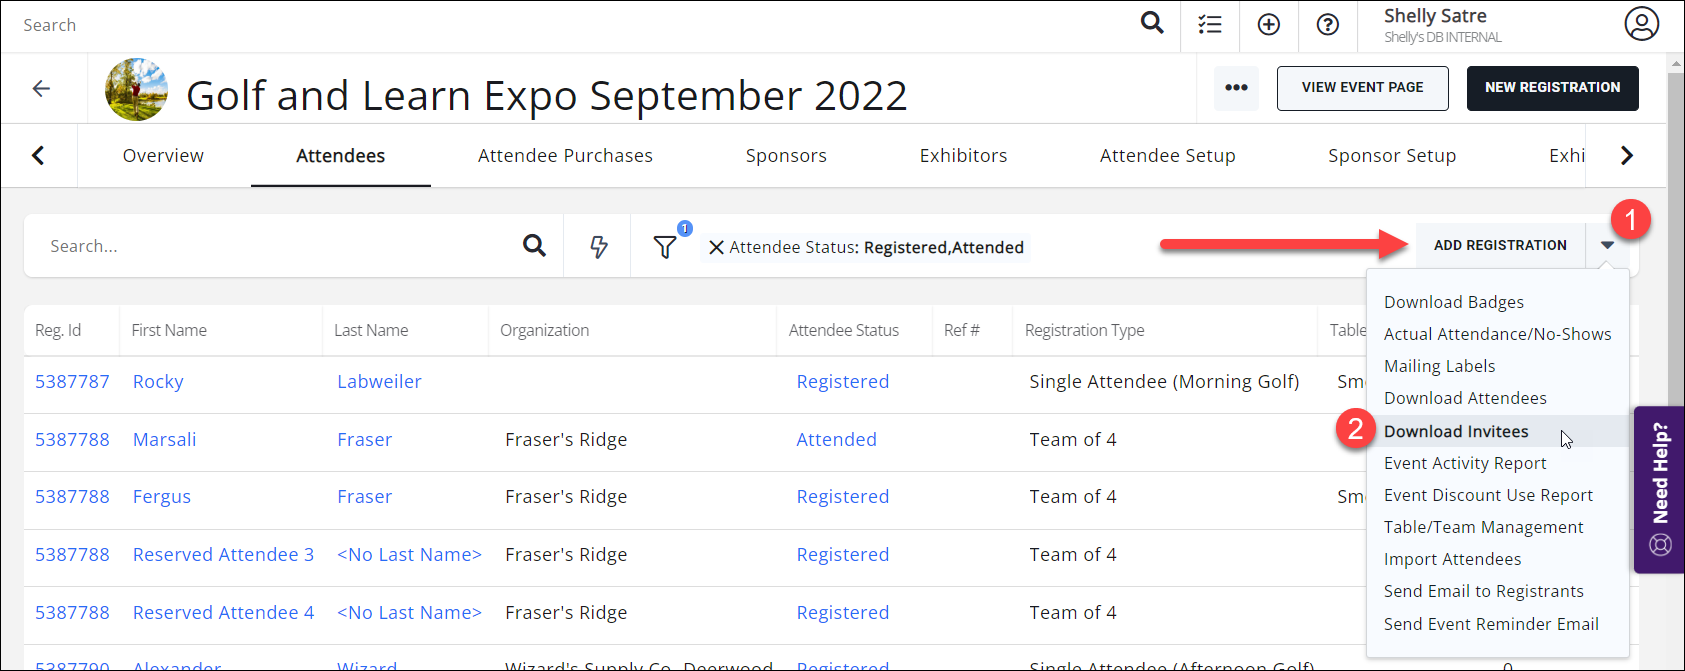This screenshot has width=1685, height=671.
Task: Open the help question mark icon
Action: (x=1327, y=25)
